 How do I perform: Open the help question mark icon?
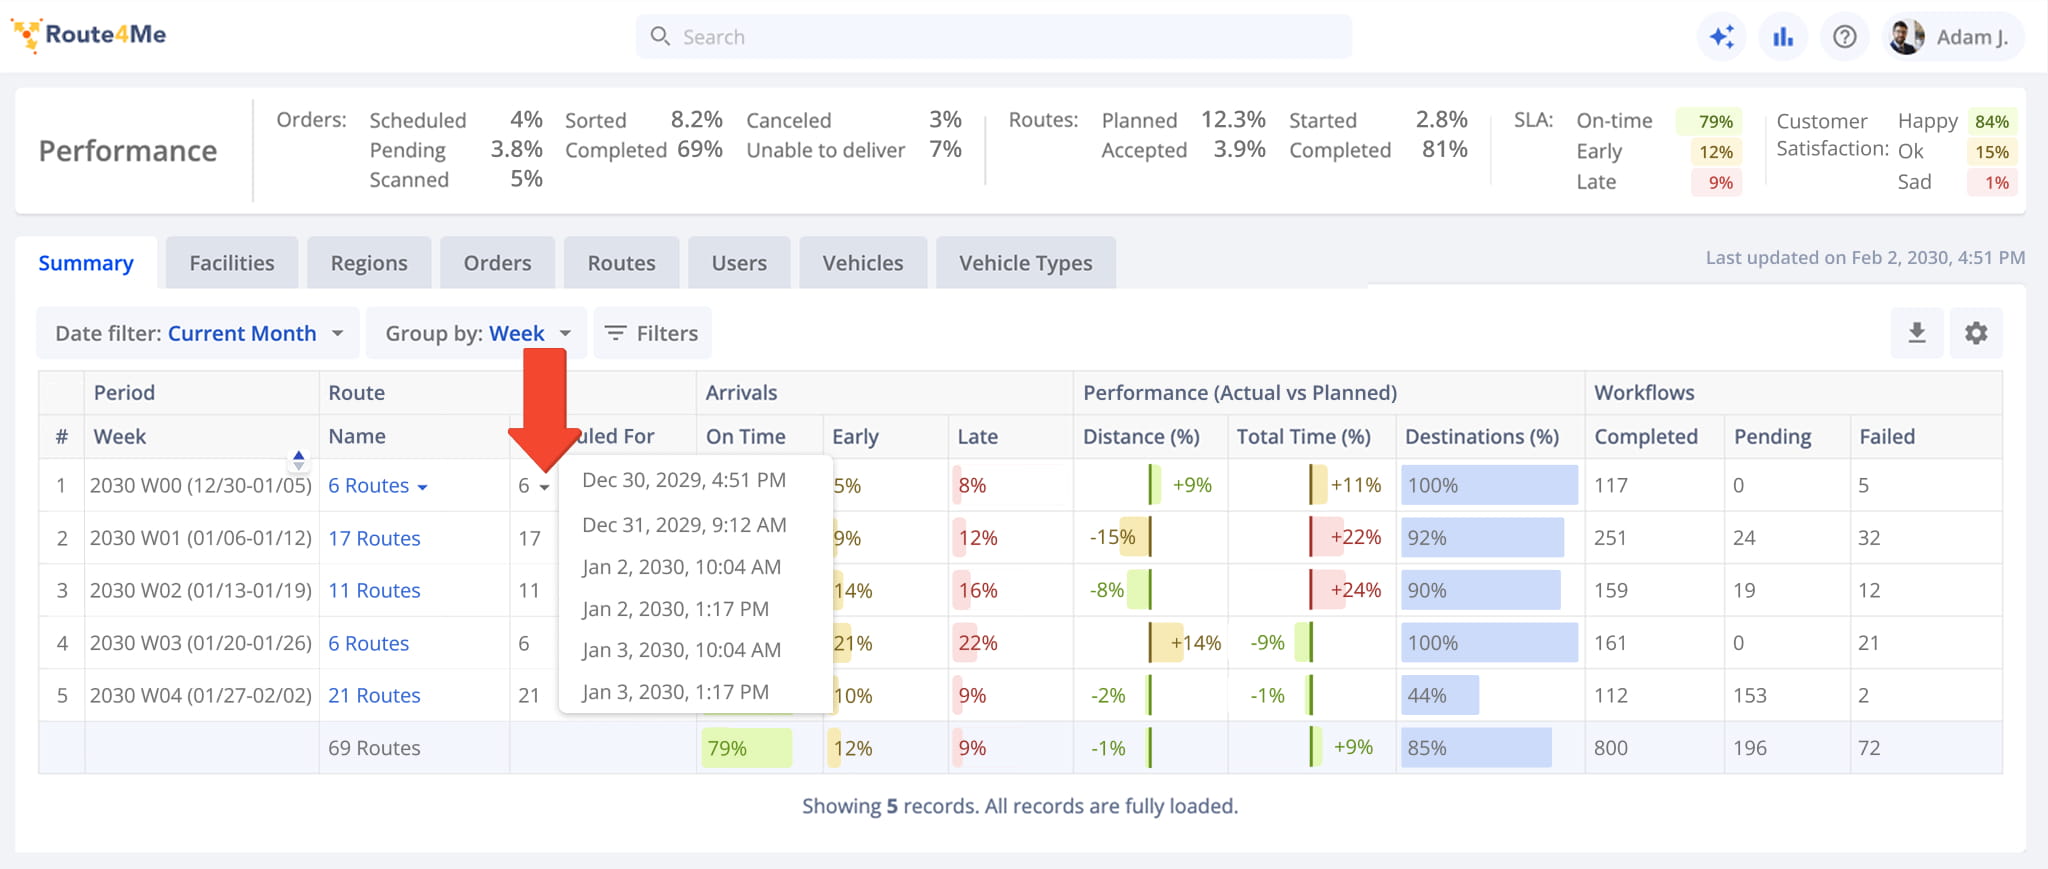pos(1845,37)
